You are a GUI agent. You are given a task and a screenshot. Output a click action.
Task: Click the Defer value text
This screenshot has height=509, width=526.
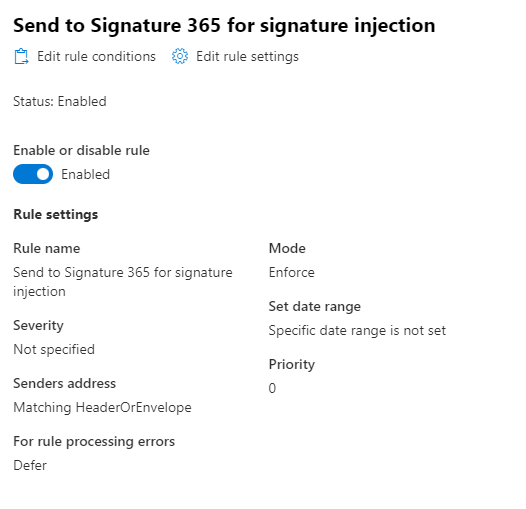30,465
